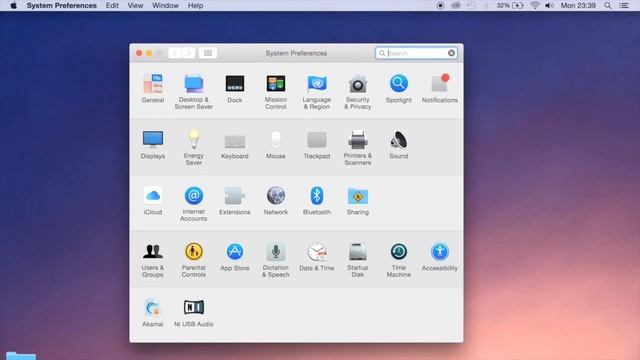Open Language & Region preferences

coord(317,91)
